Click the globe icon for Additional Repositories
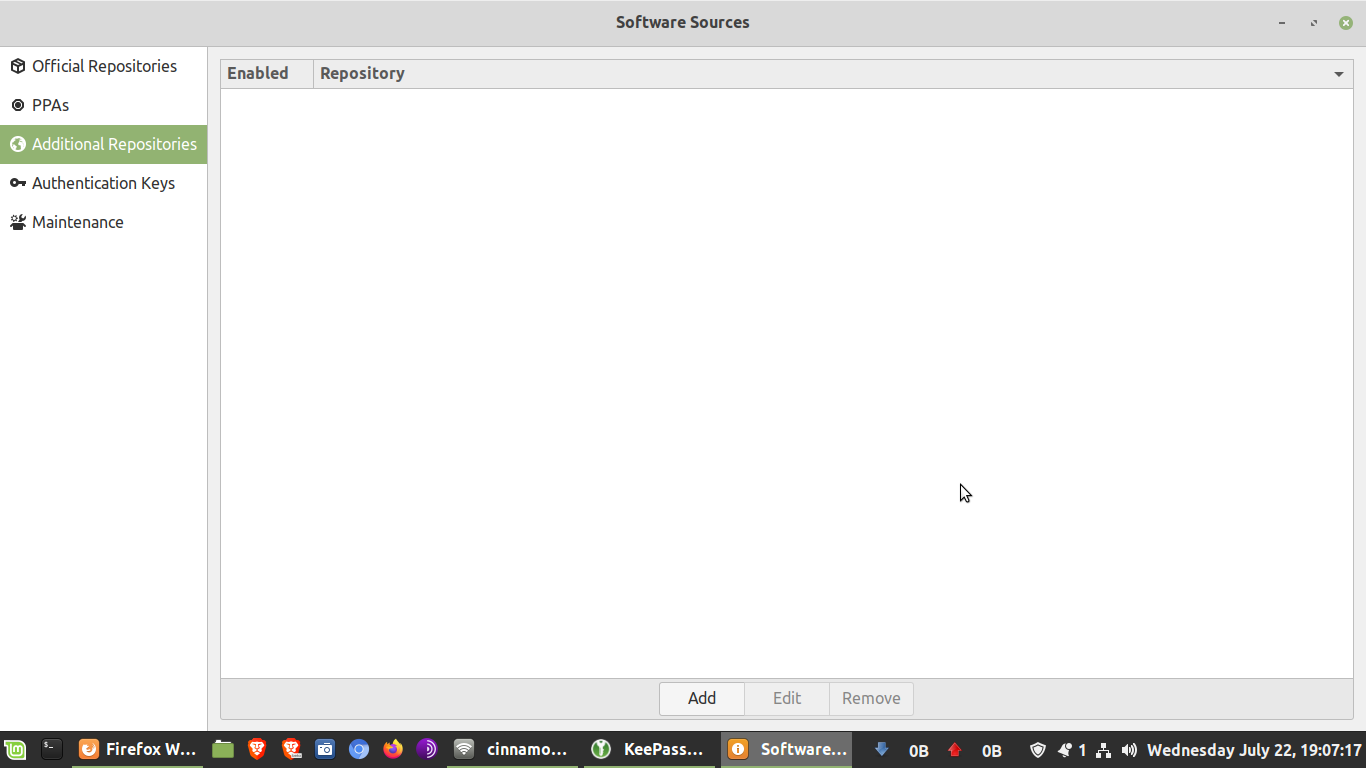The width and height of the screenshot is (1366, 768). click(x=18, y=144)
